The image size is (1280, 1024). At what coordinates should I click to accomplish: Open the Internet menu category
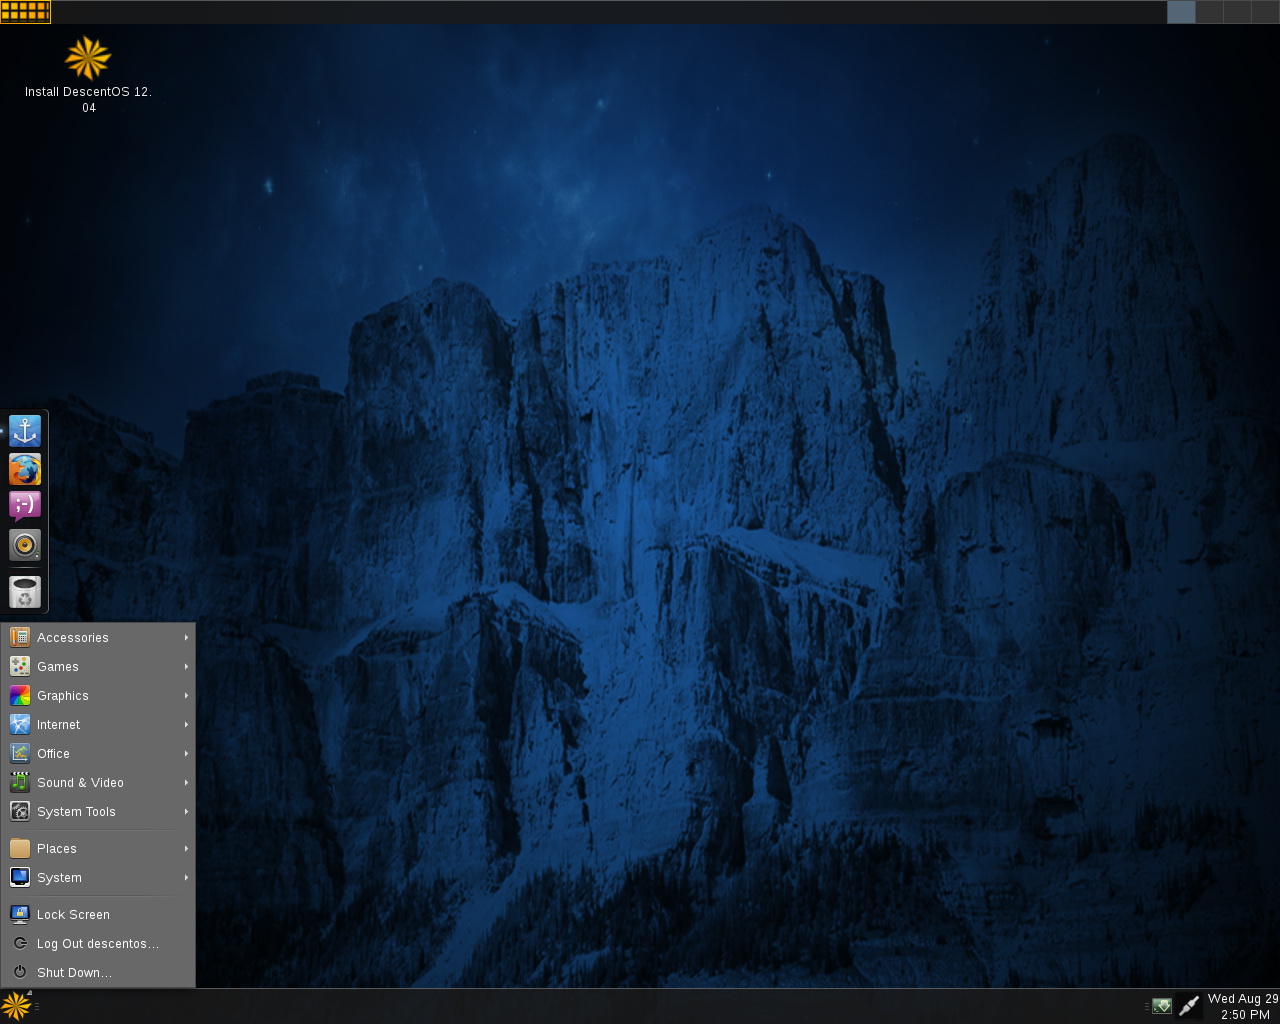[98, 725]
